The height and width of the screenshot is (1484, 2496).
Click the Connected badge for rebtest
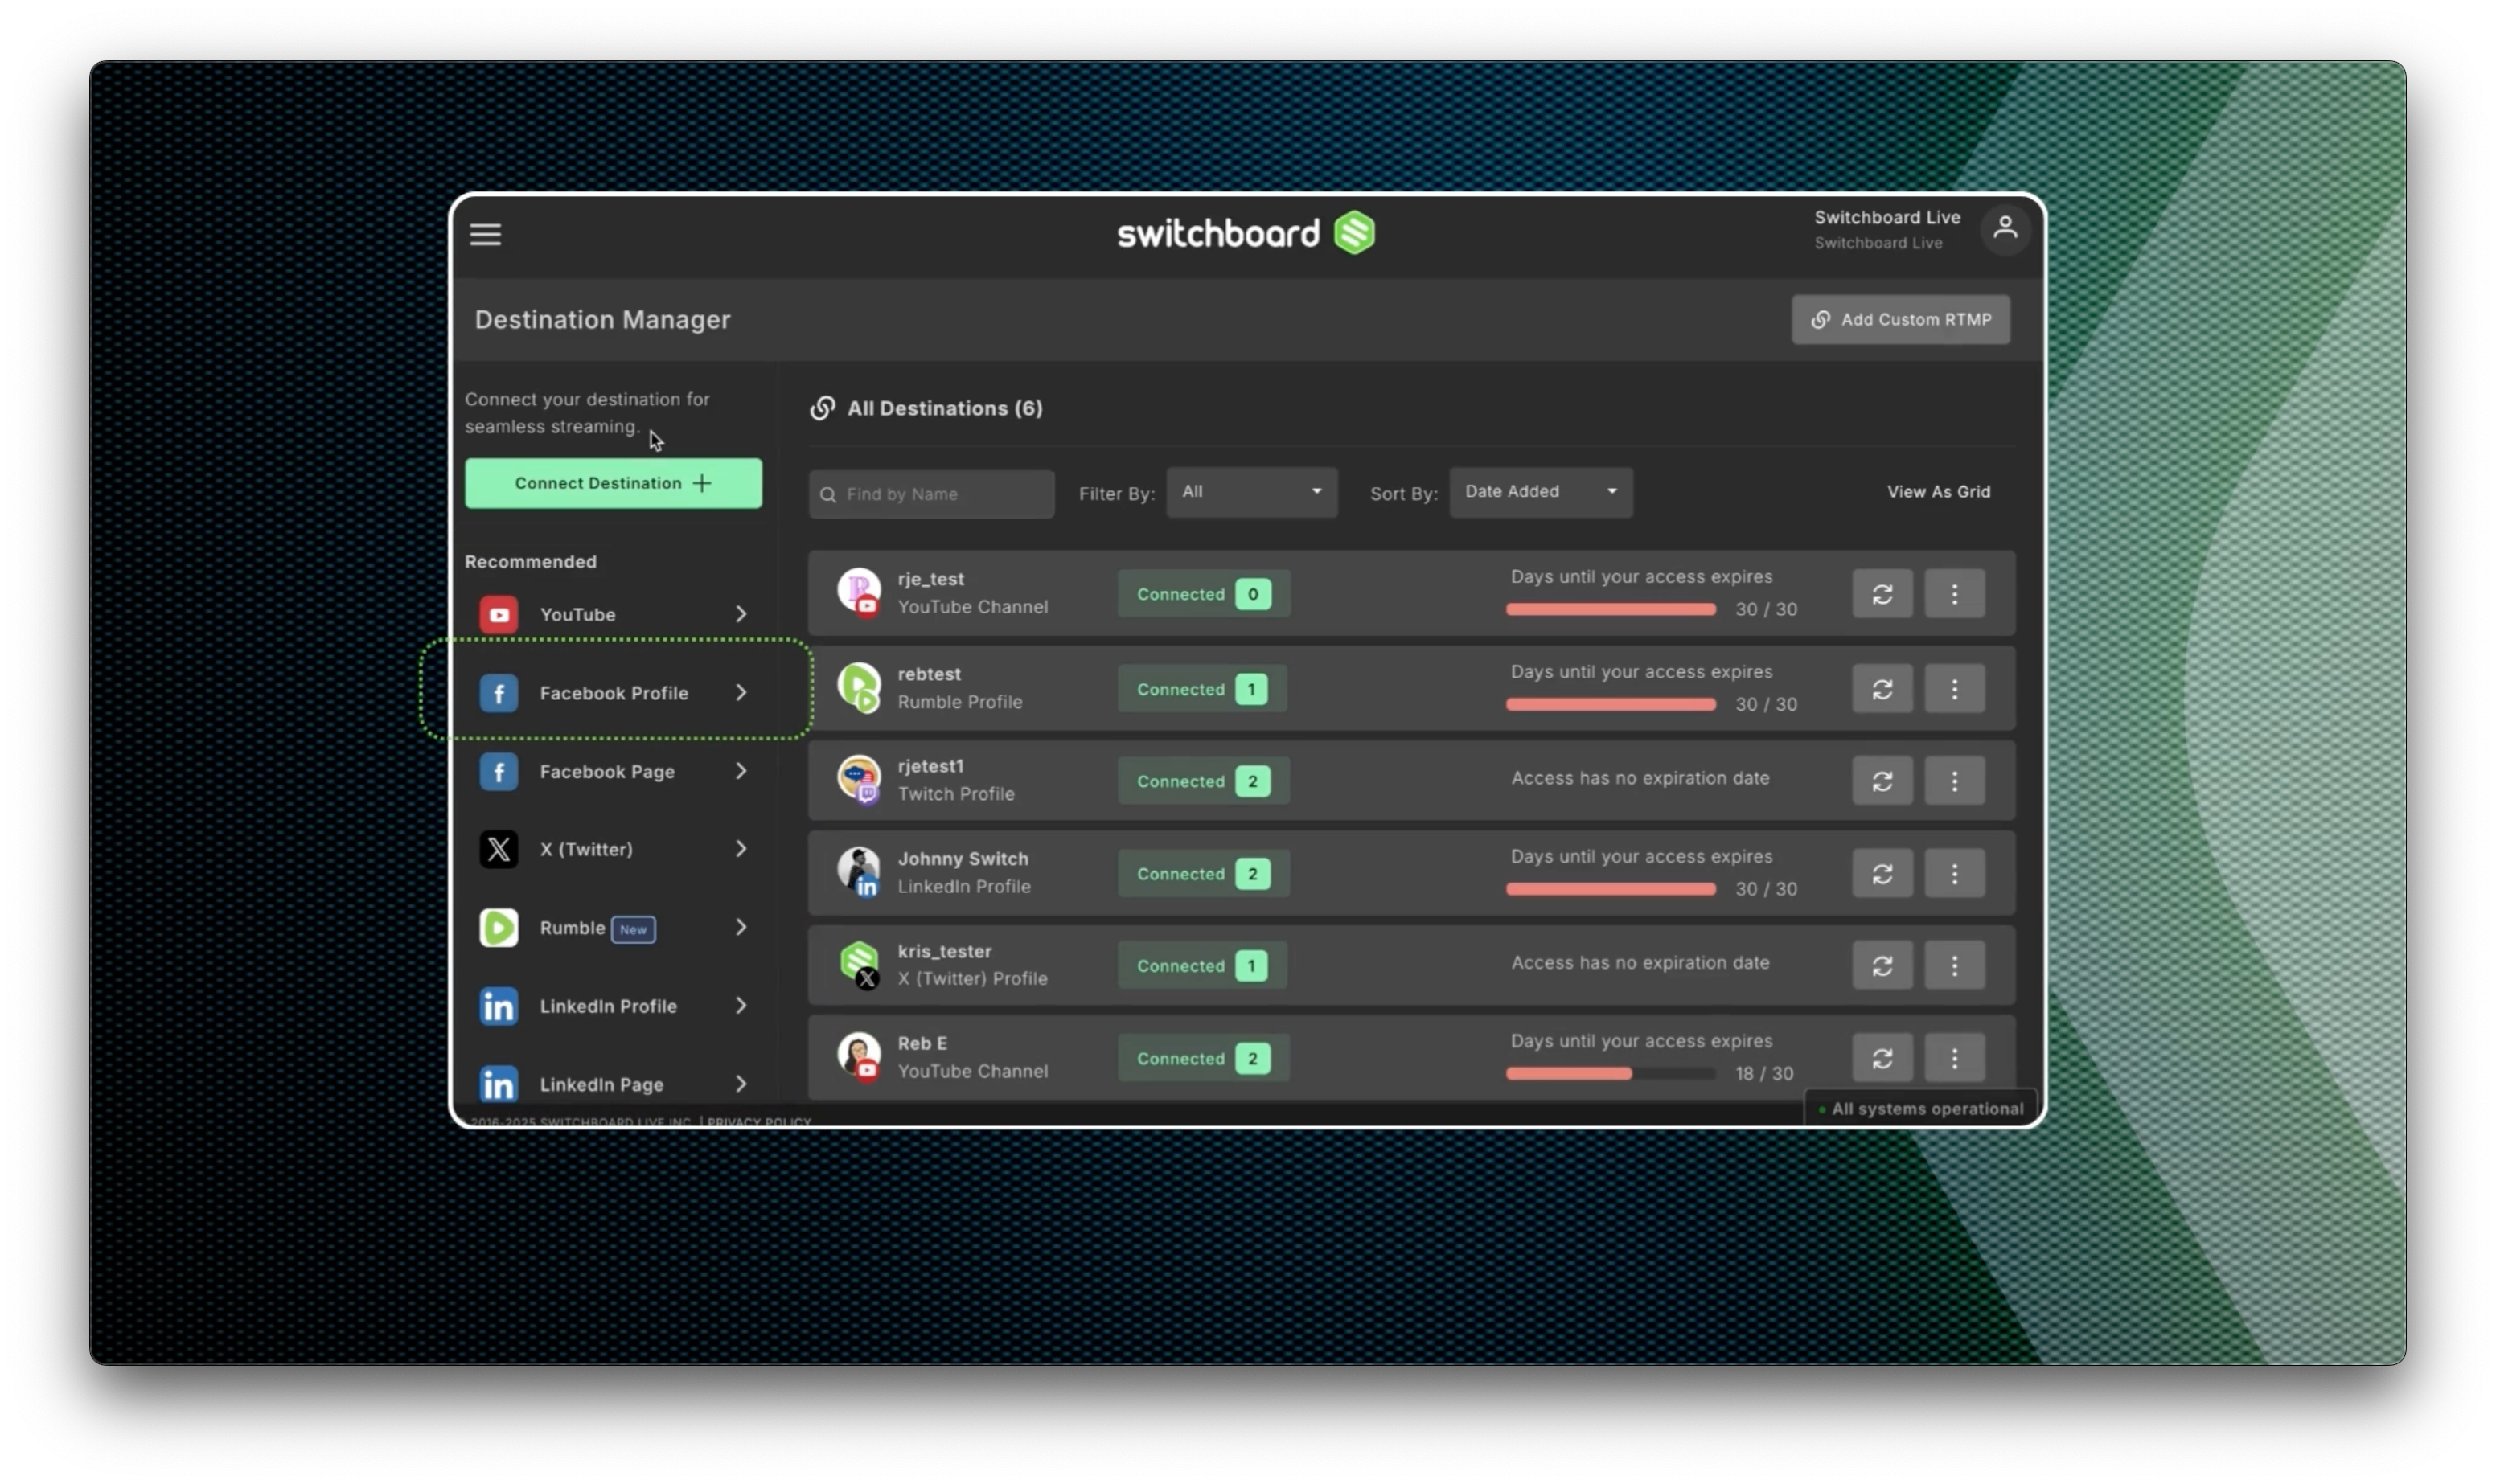[x=1201, y=689]
